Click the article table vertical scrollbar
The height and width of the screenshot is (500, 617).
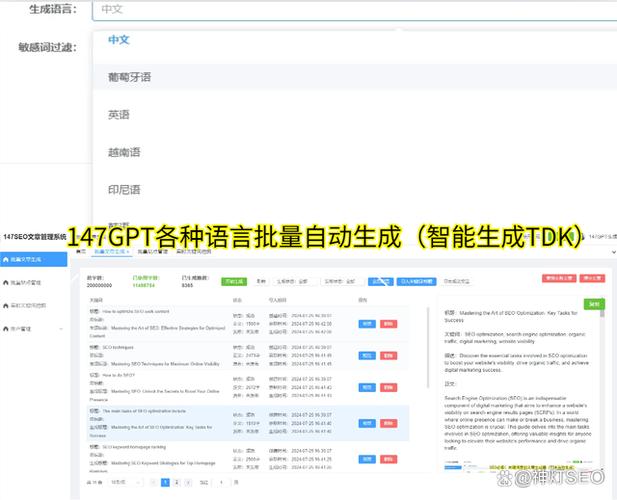428,348
